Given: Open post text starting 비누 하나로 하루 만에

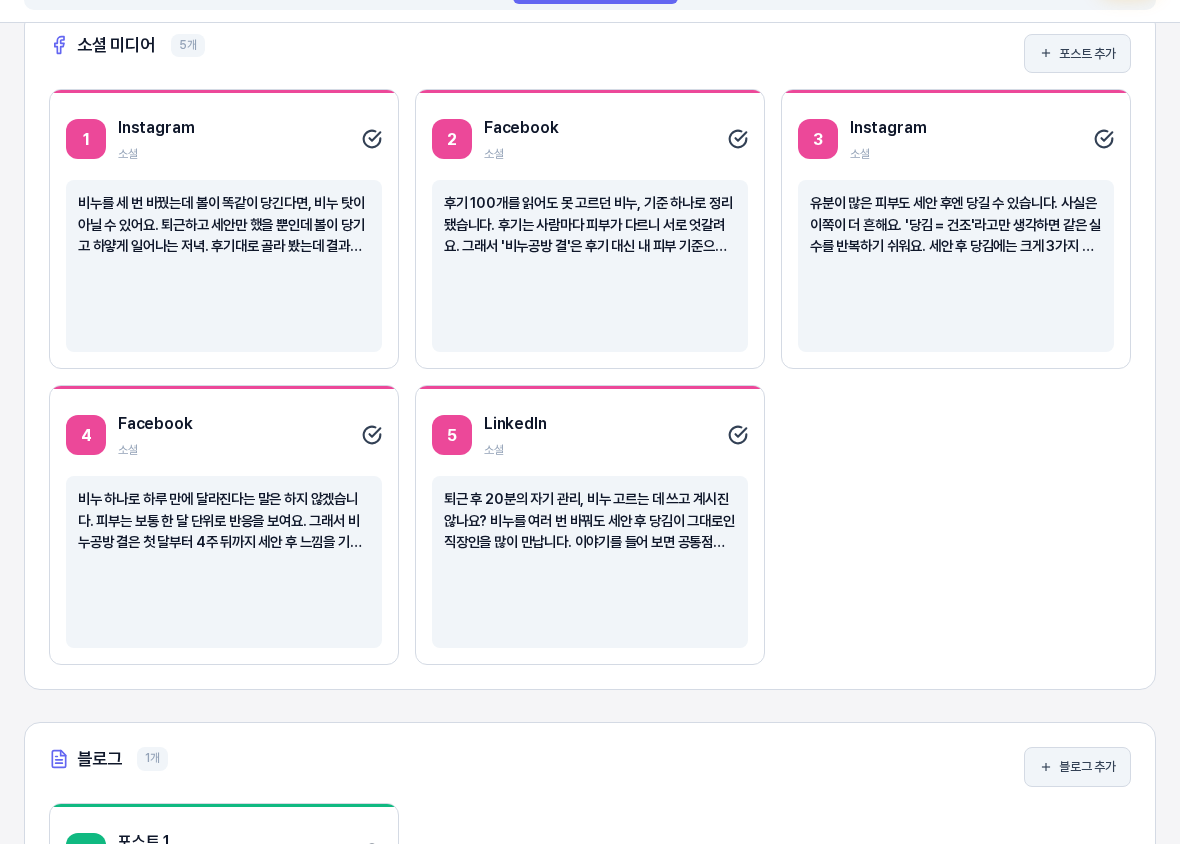Looking at the screenshot, I should [224, 562].
